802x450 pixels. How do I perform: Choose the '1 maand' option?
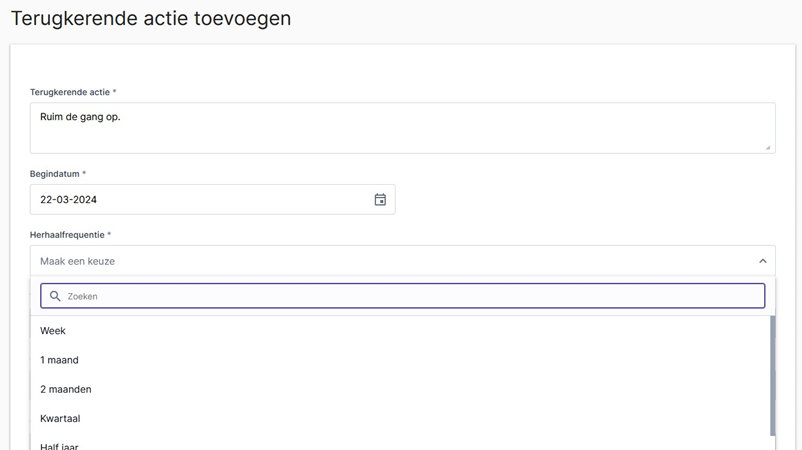coord(59,360)
